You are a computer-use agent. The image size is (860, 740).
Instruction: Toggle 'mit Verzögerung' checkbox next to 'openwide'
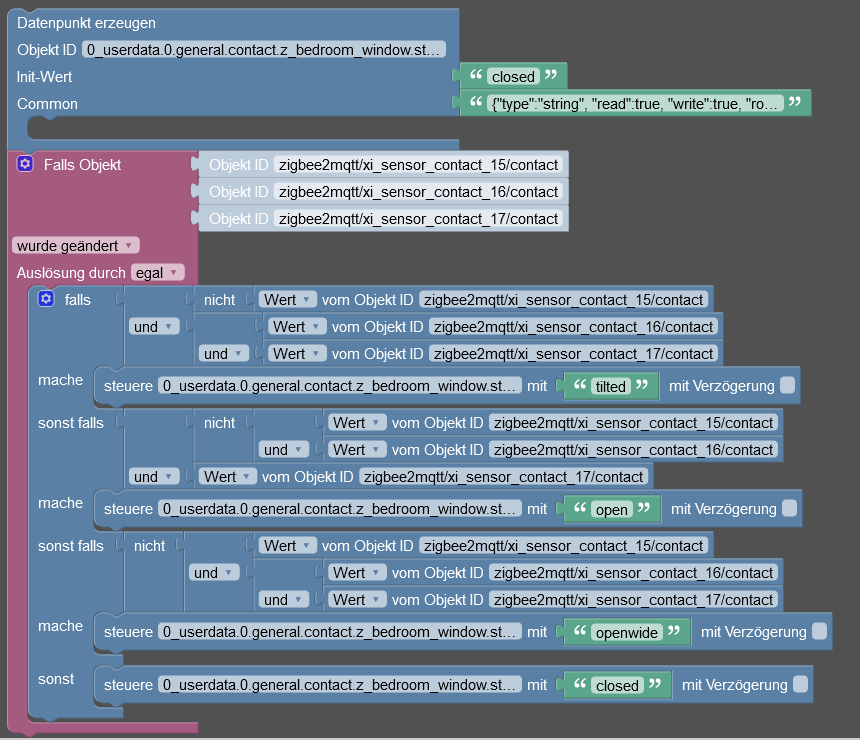click(820, 632)
